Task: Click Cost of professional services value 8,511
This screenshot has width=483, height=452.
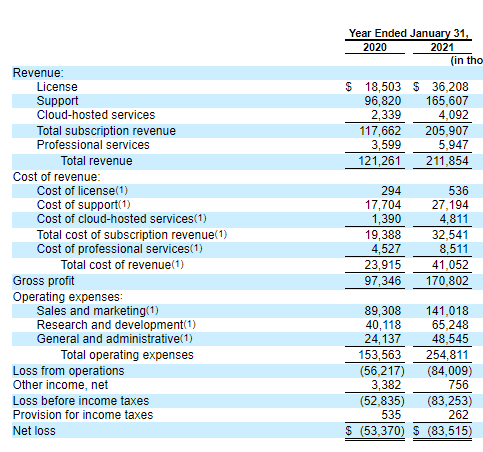Action: pos(453,249)
